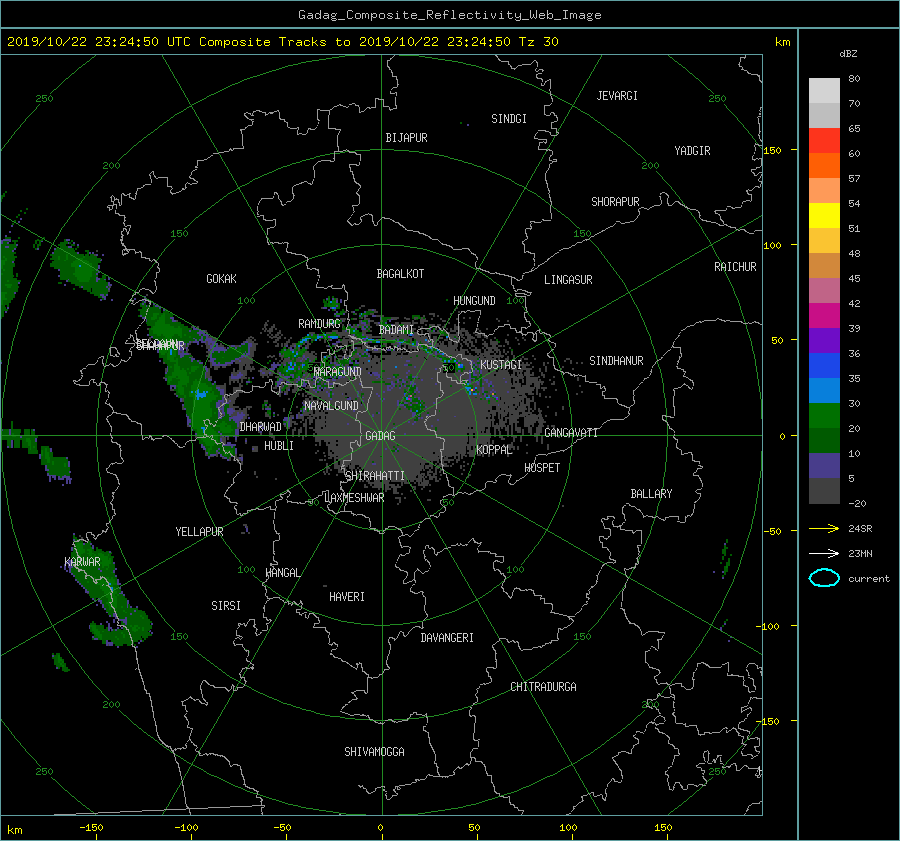
Task: Click the HANGAL city label
Action: click(283, 573)
